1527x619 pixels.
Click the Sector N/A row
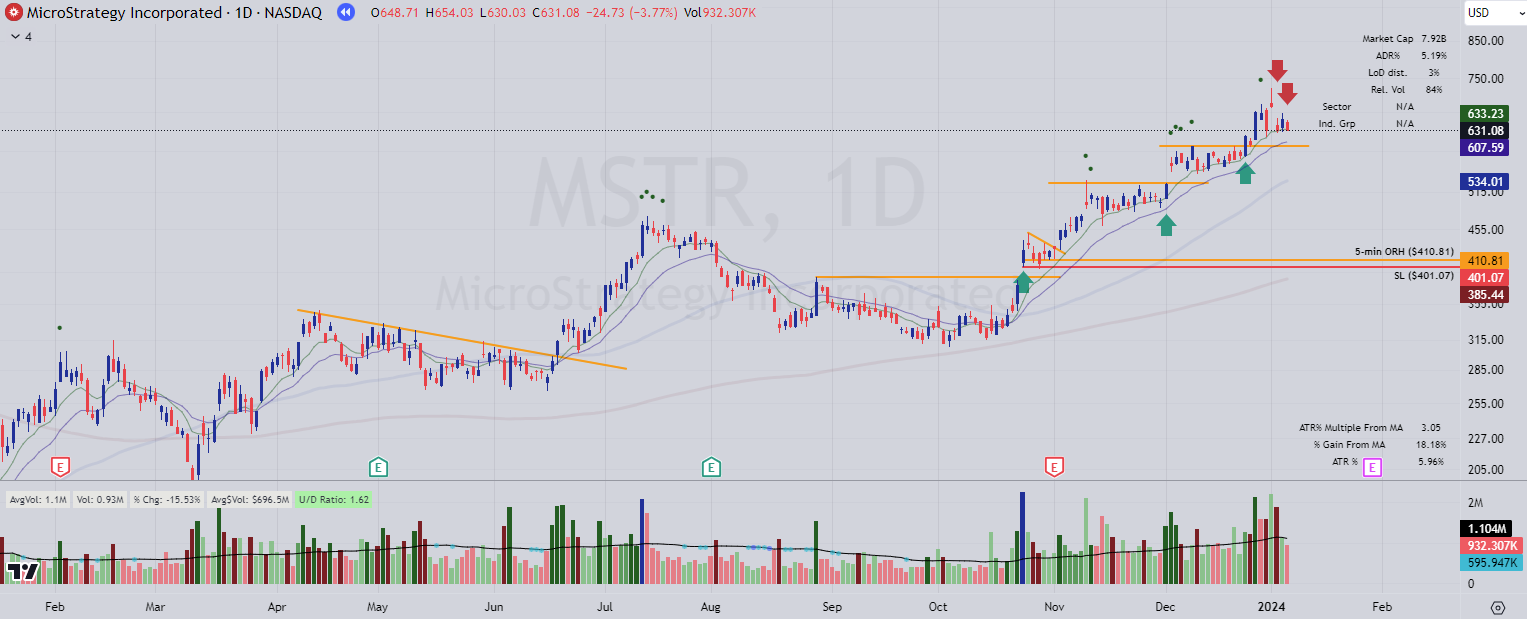(x=1368, y=106)
